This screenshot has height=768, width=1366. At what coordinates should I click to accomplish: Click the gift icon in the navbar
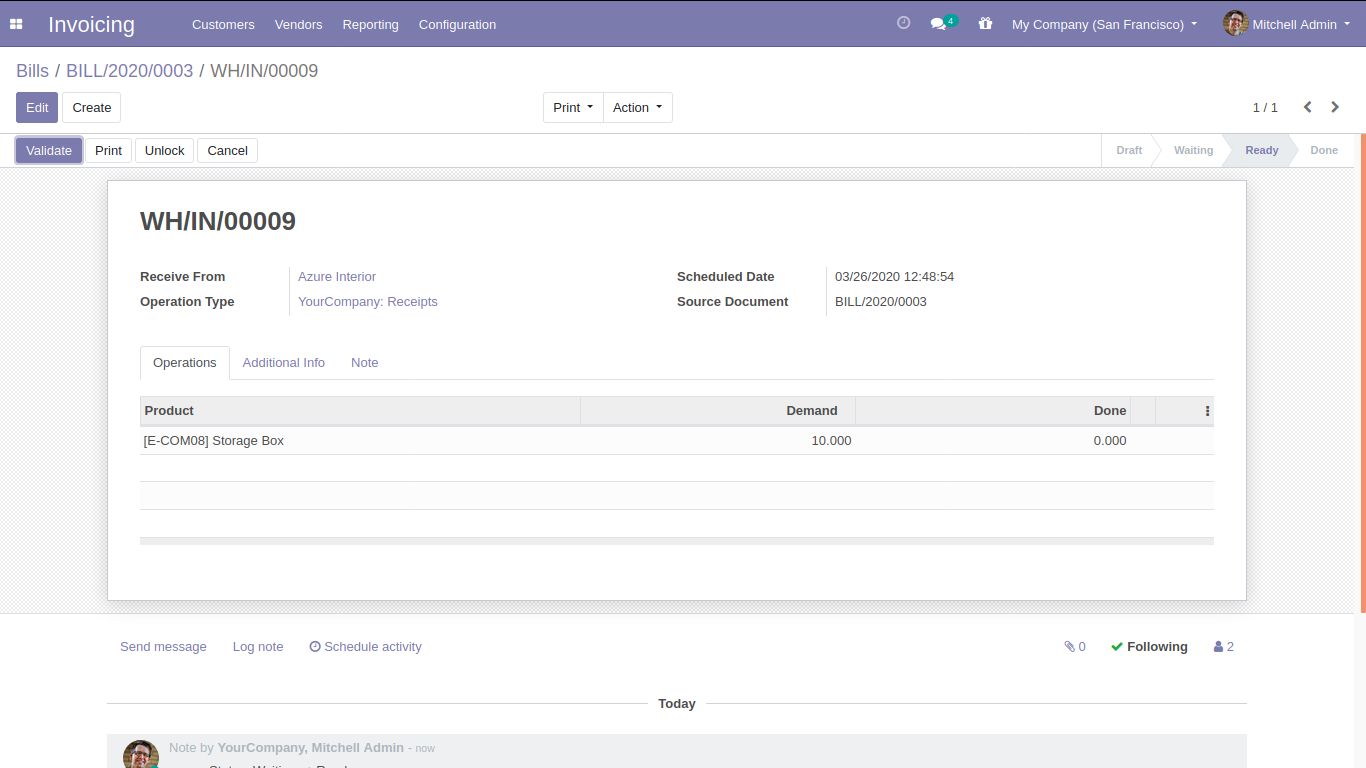pos(985,24)
